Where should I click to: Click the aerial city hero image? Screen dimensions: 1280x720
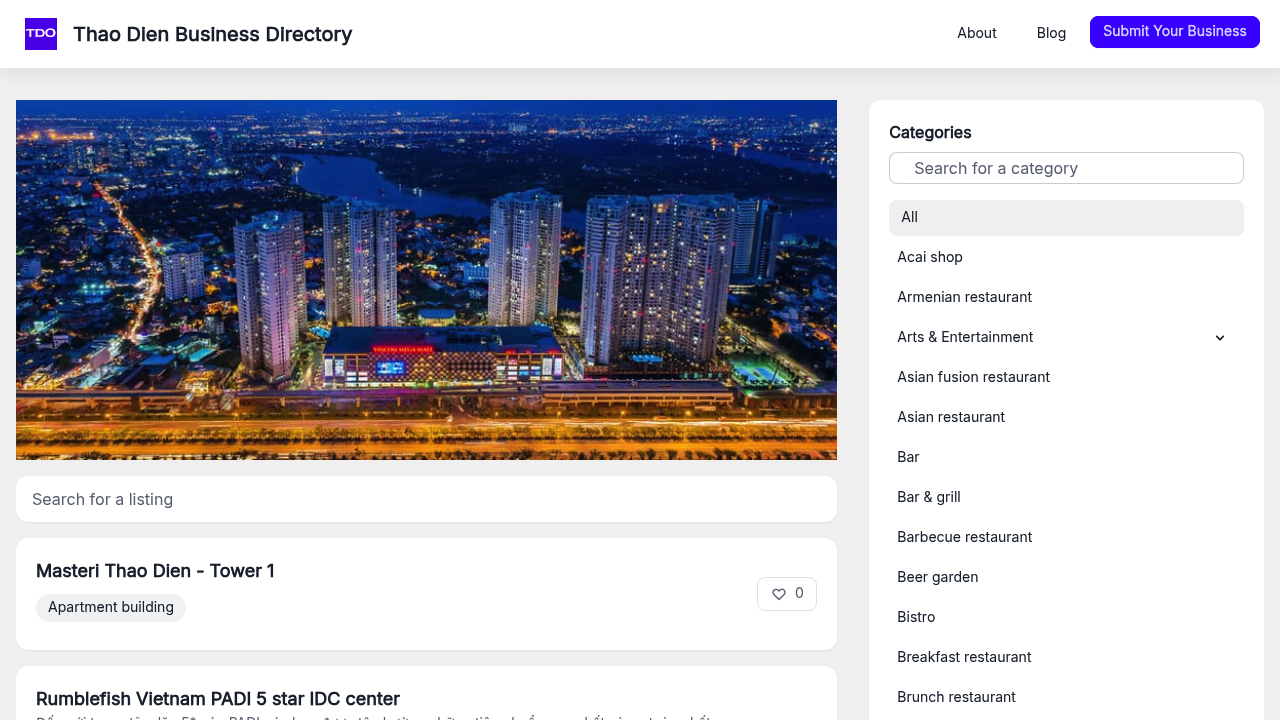click(426, 279)
